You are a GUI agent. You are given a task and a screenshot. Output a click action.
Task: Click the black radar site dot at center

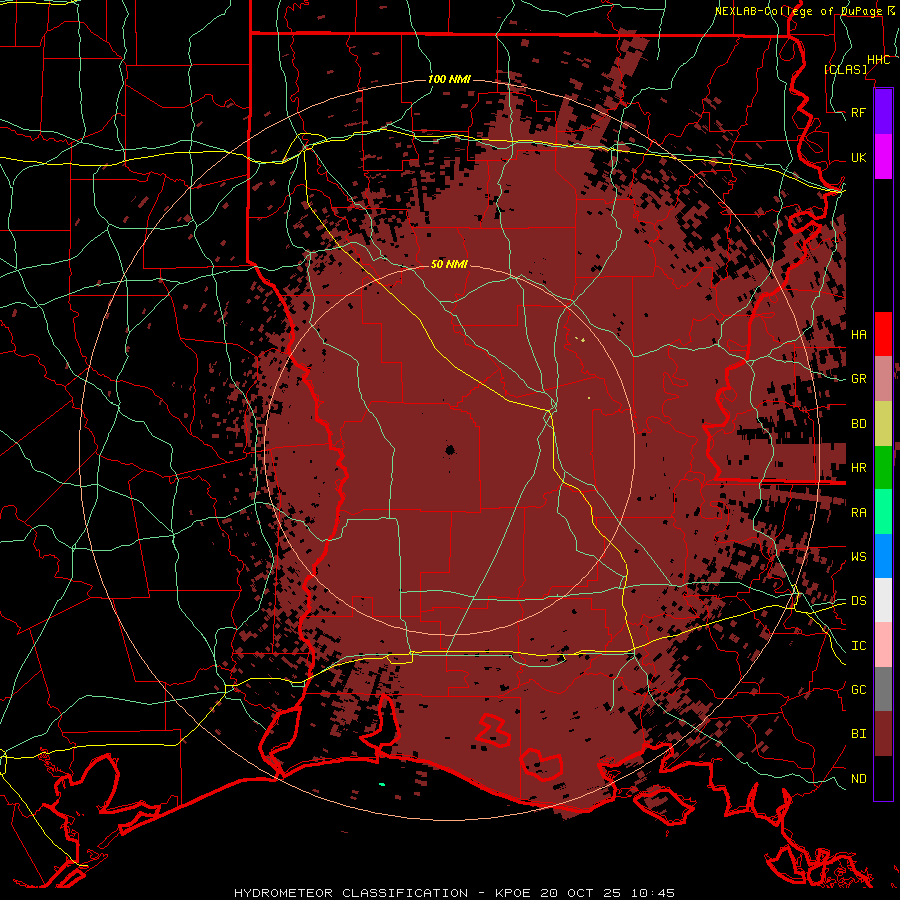[449, 450]
